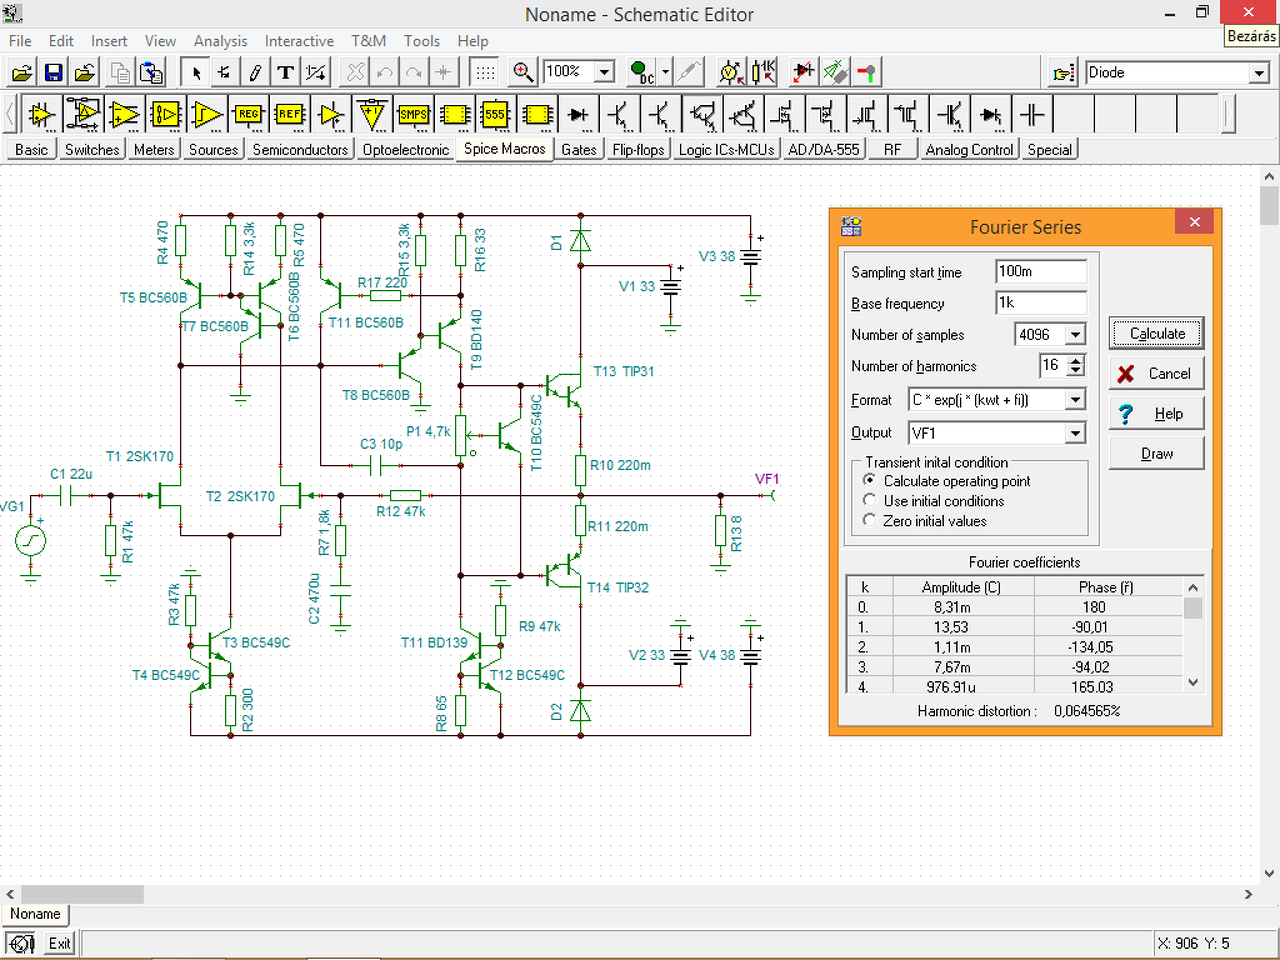Select Calculate operating point option
The height and width of the screenshot is (960, 1280).
point(870,481)
